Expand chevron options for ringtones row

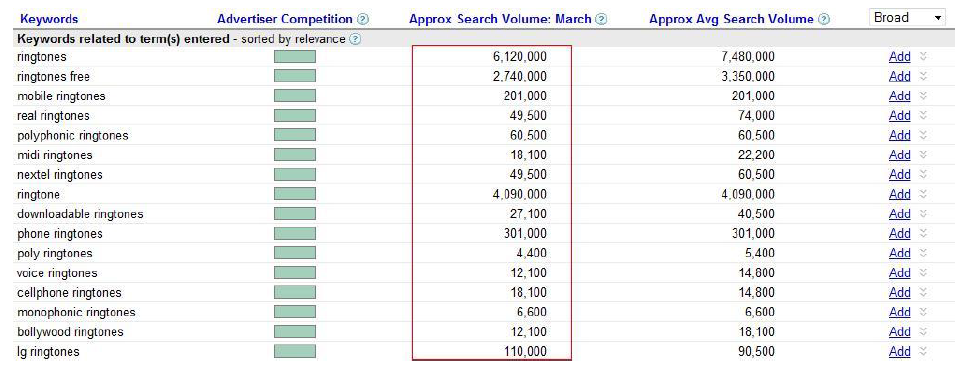point(923,56)
